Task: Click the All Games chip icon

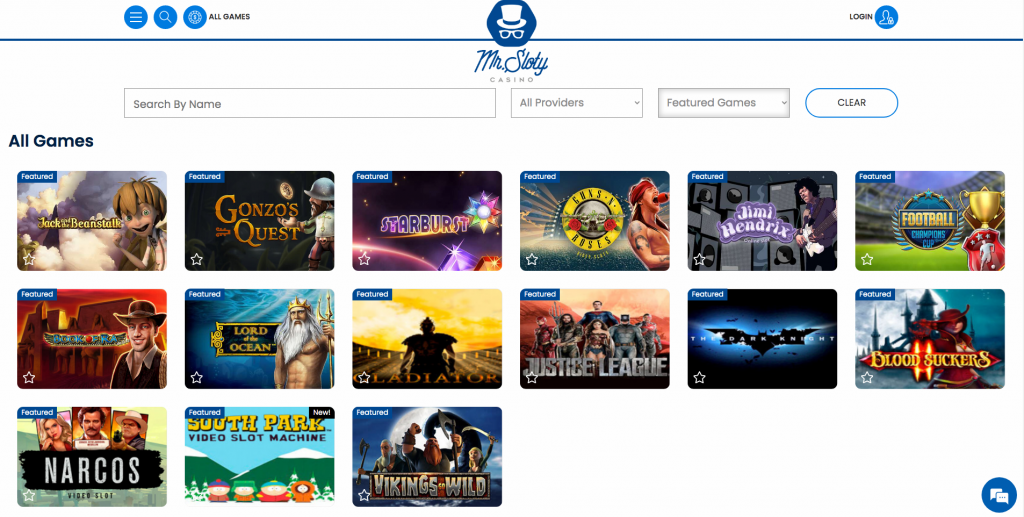Action: pos(195,17)
